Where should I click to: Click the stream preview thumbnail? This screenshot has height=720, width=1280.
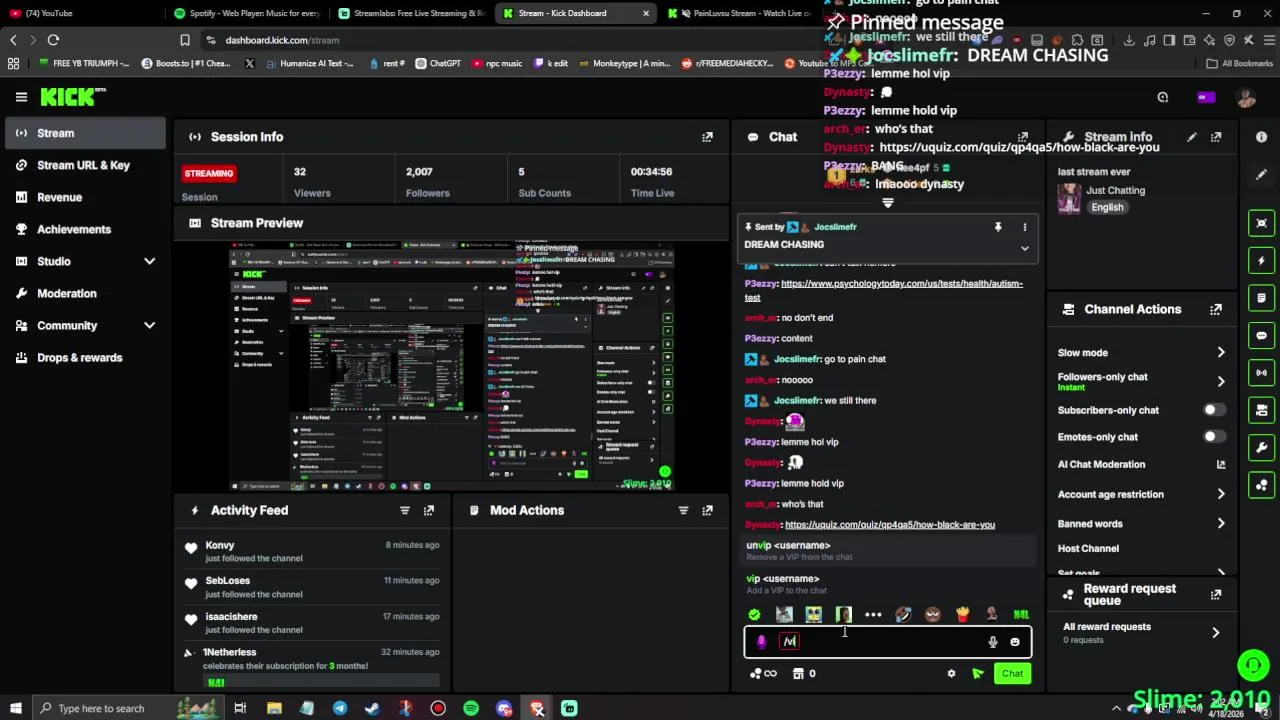point(452,366)
